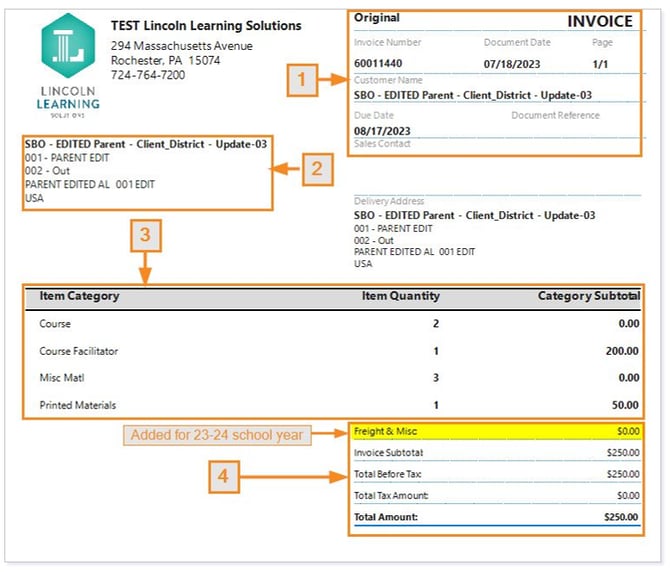Select the Printed Materials row label
Image resolution: width=670 pixels, height=572 pixels.
[78, 405]
